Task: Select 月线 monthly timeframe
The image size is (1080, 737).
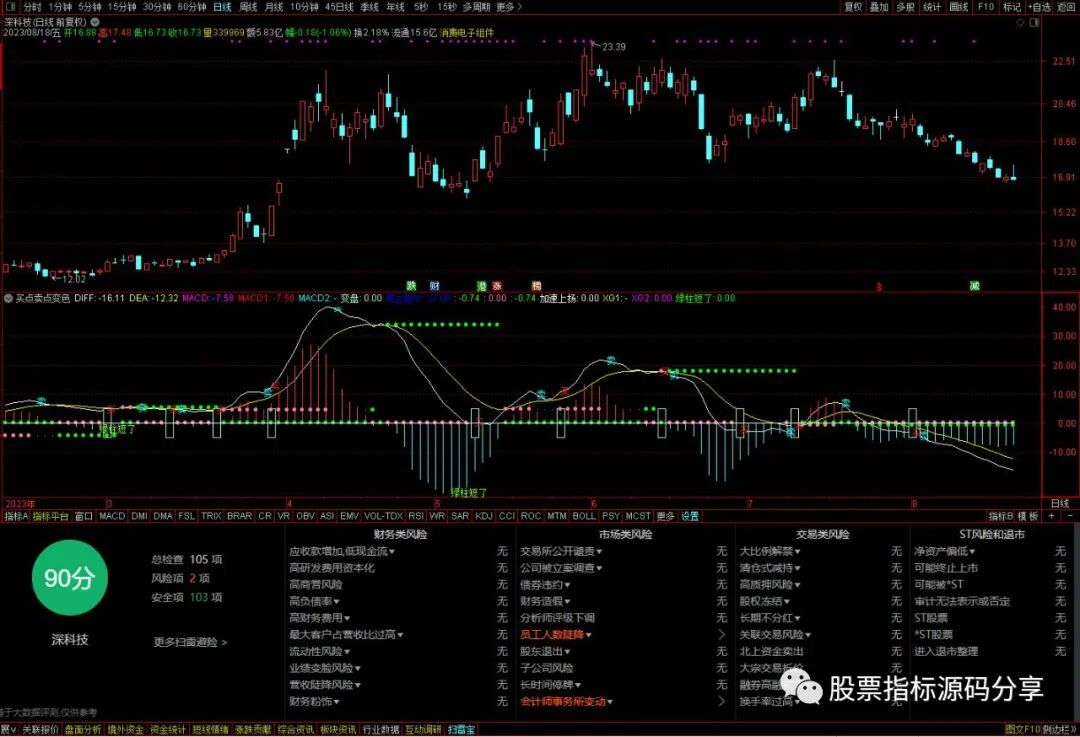Action: click(274, 6)
